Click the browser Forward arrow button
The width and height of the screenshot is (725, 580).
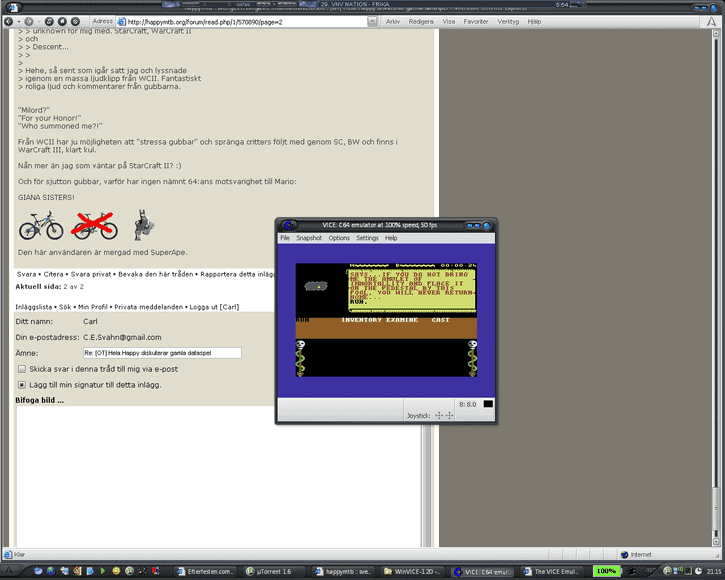29,21
